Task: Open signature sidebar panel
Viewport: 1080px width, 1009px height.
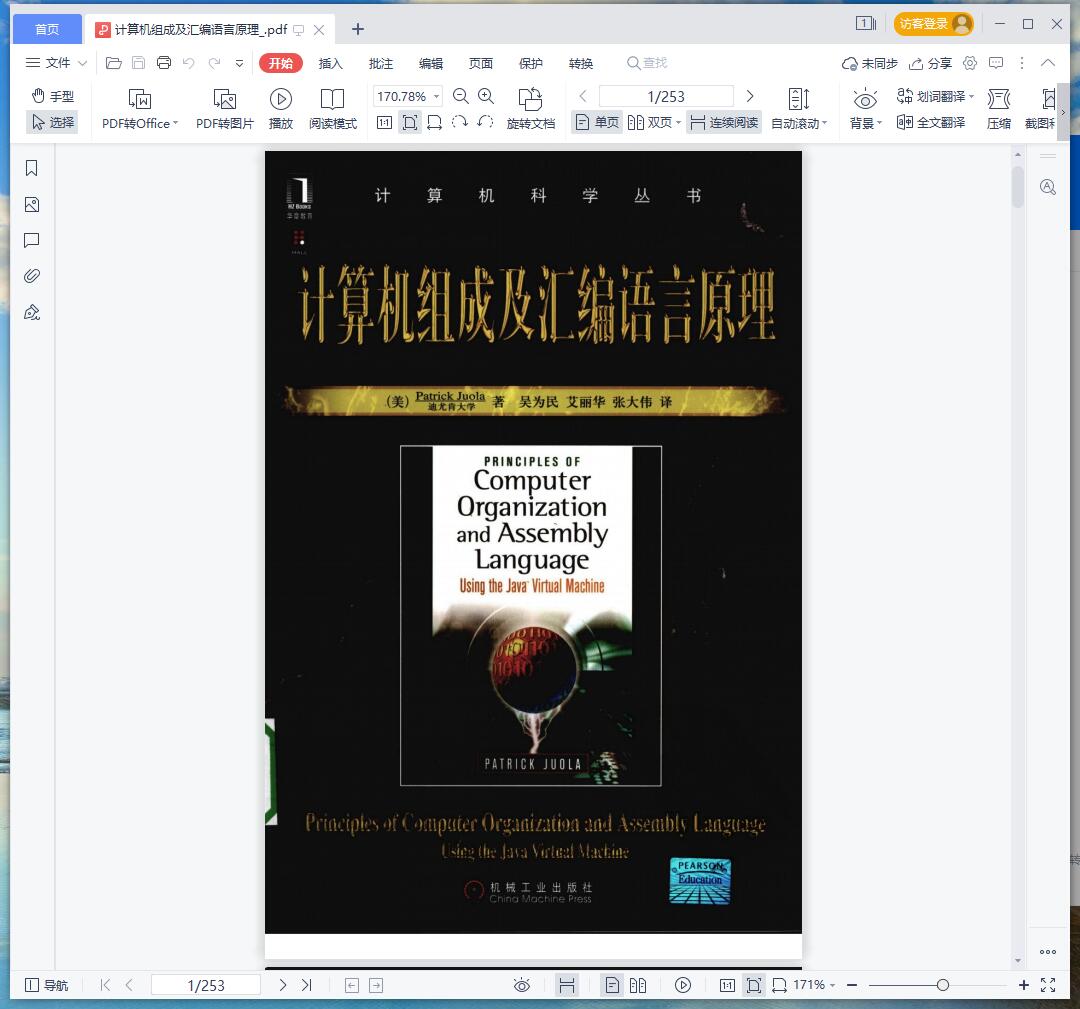Action: [x=32, y=313]
